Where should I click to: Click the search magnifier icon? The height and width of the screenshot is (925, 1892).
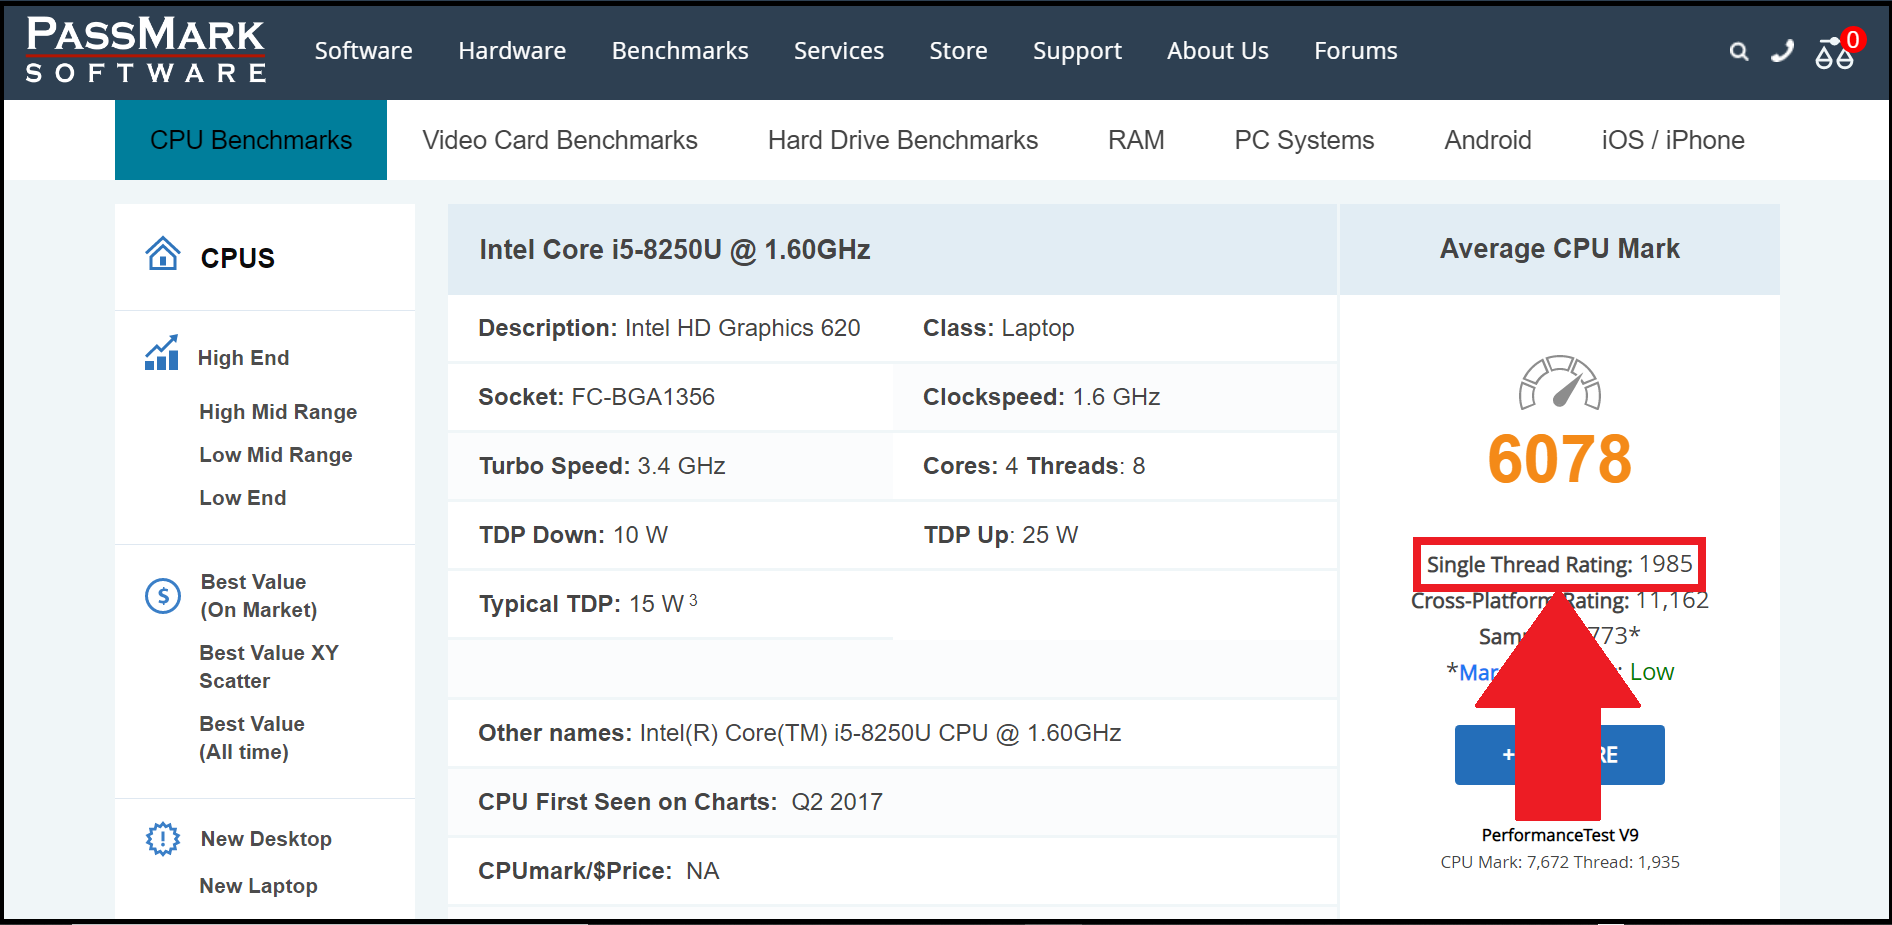pos(1739,51)
